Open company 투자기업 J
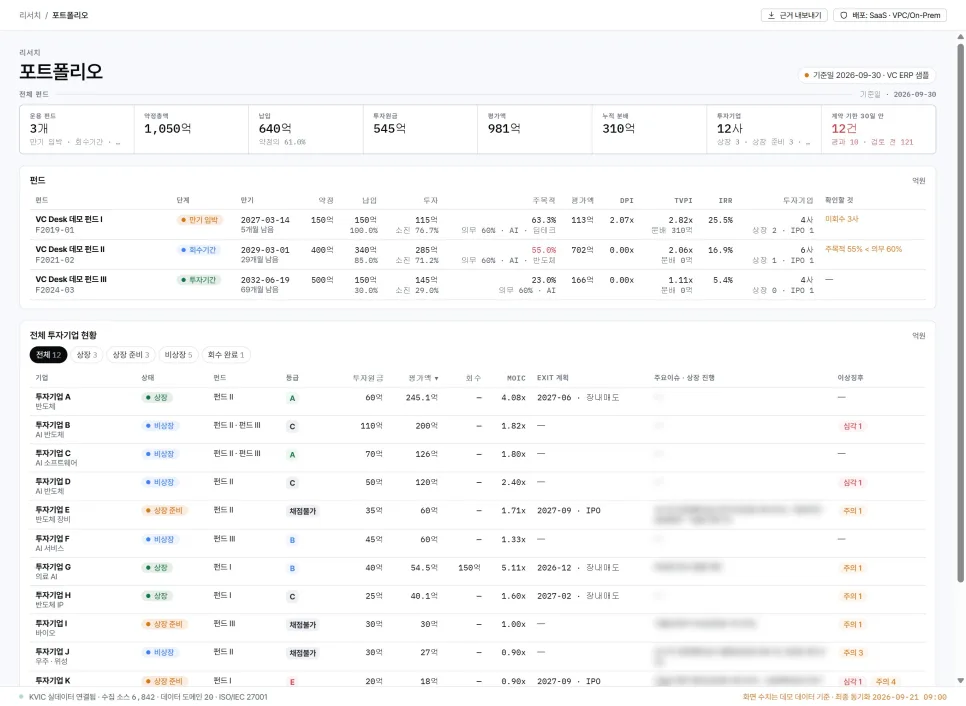 [477, 657]
